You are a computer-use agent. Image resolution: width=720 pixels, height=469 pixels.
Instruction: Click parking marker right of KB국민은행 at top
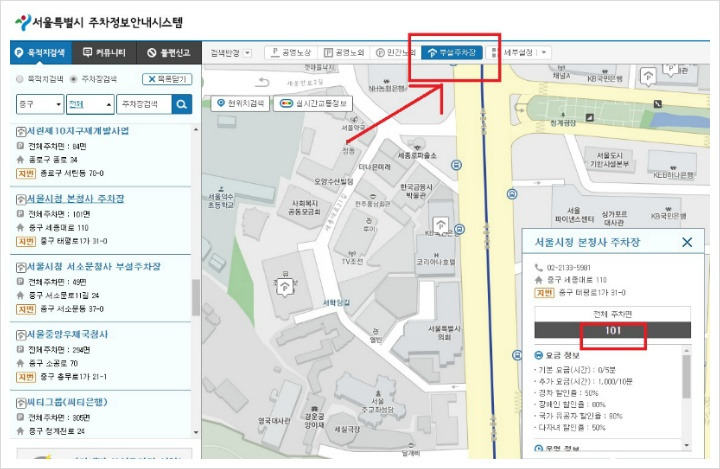648,76
